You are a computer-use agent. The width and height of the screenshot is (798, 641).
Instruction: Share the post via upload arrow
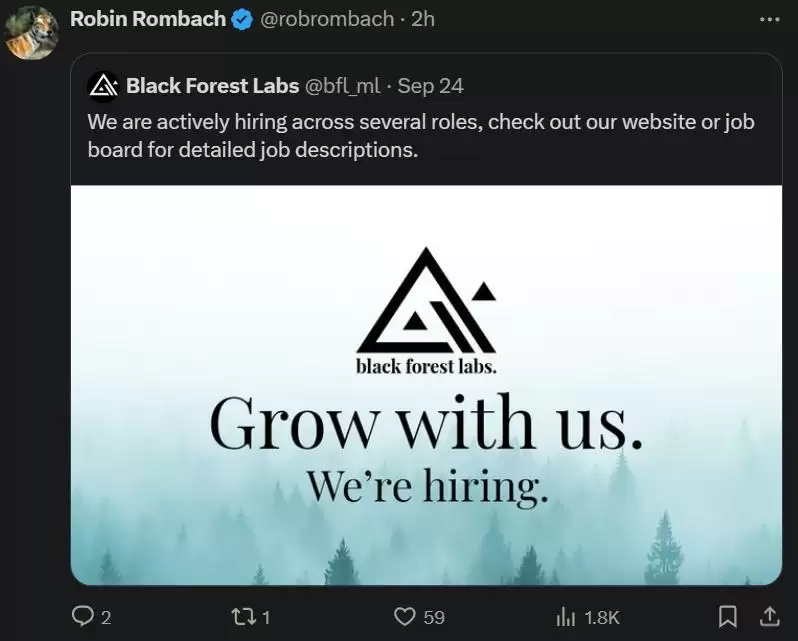point(770,616)
